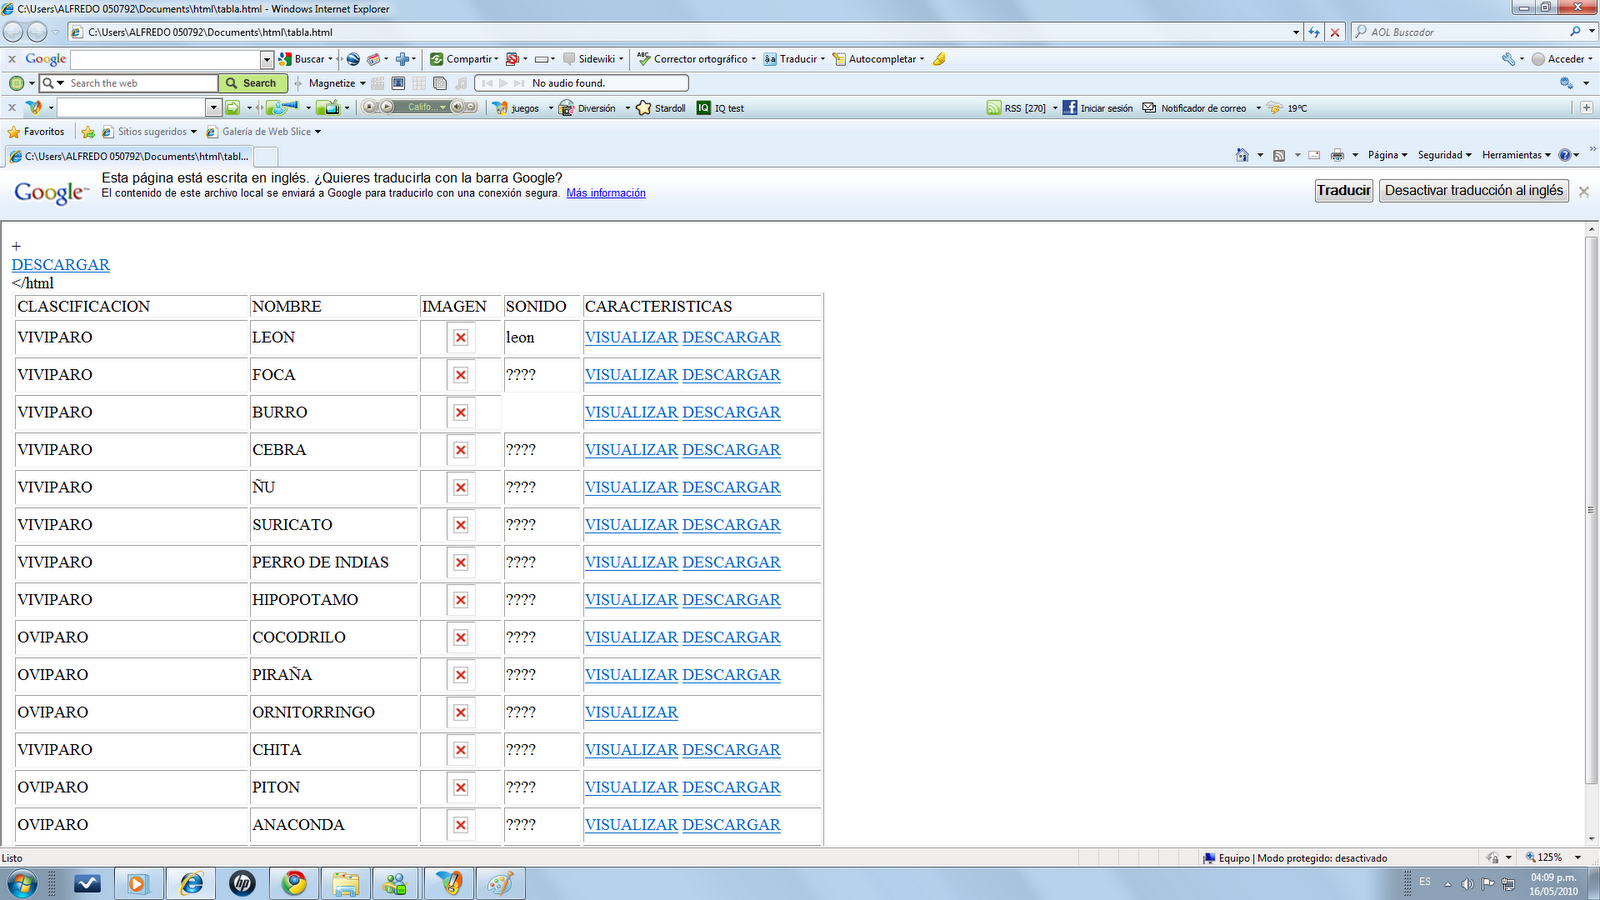Image resolution: width=1600 pixels, height=900 pixels.
Task: Click the Stardoll star icon
Action: pos(644,107)
